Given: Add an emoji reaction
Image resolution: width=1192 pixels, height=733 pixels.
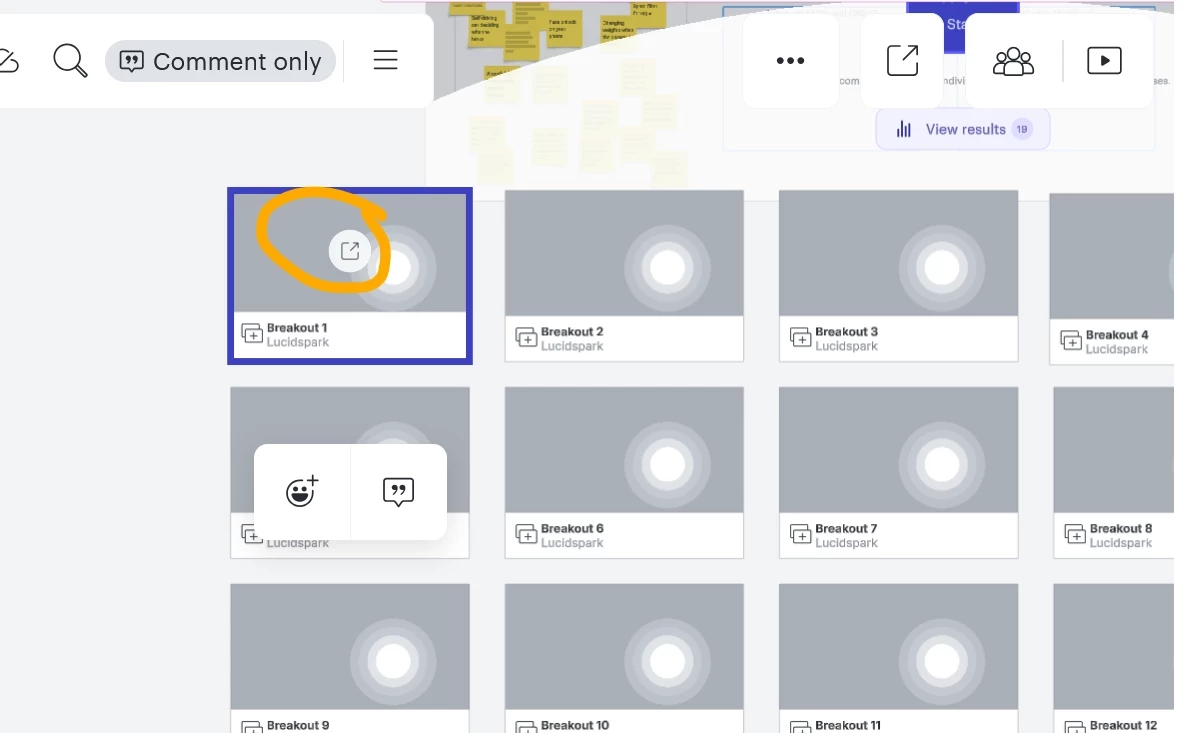Looking at the screenshot, I should click(x=302, y=491).
